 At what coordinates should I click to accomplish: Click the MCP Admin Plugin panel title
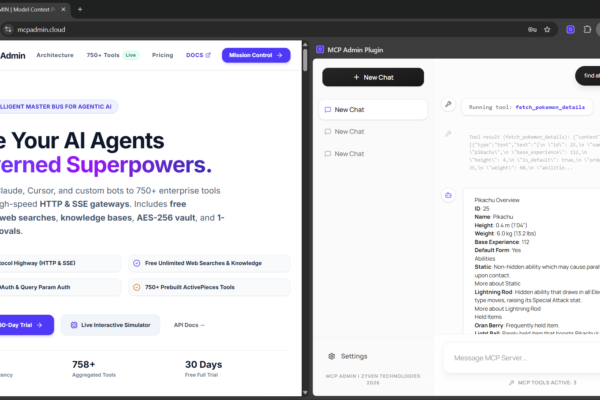point(355,50)
